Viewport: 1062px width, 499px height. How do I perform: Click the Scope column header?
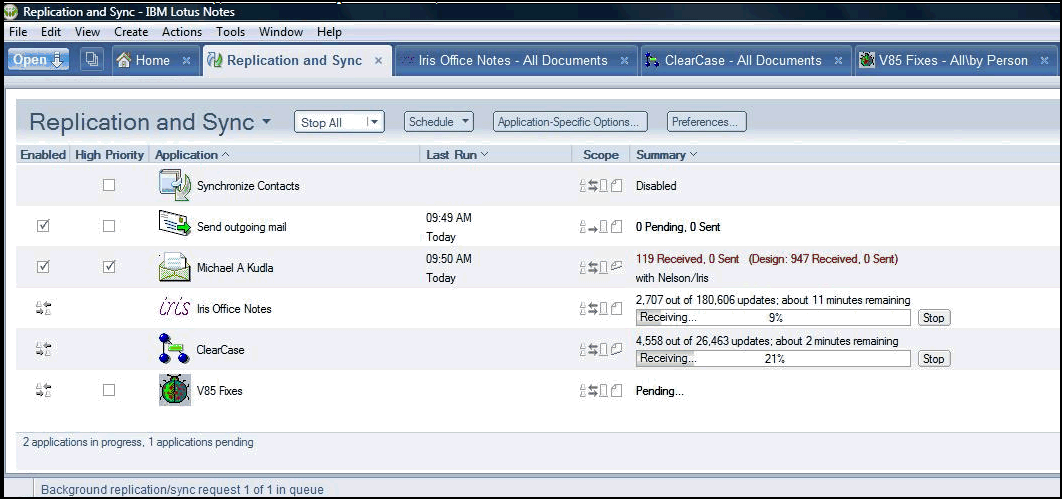coord(601,154)
